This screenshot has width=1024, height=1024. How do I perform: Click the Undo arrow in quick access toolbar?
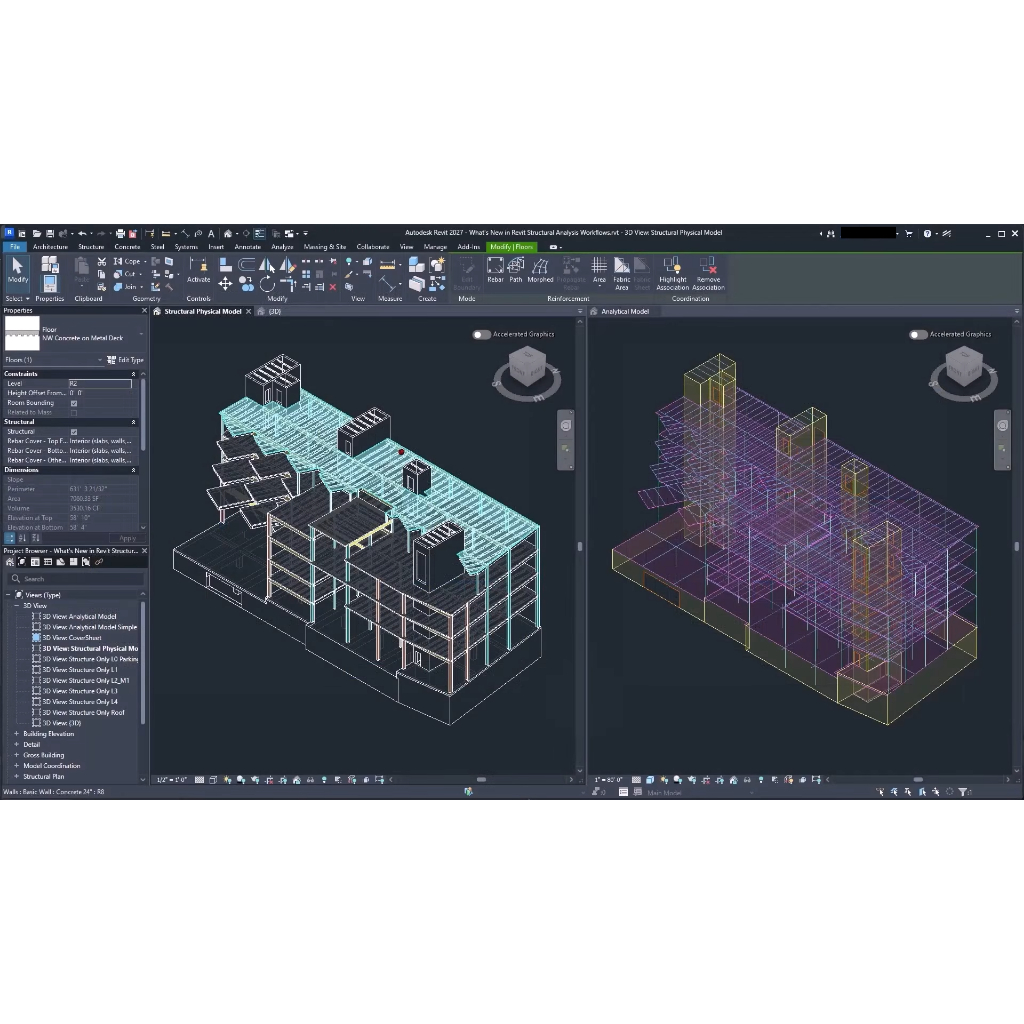click(82, 233)
